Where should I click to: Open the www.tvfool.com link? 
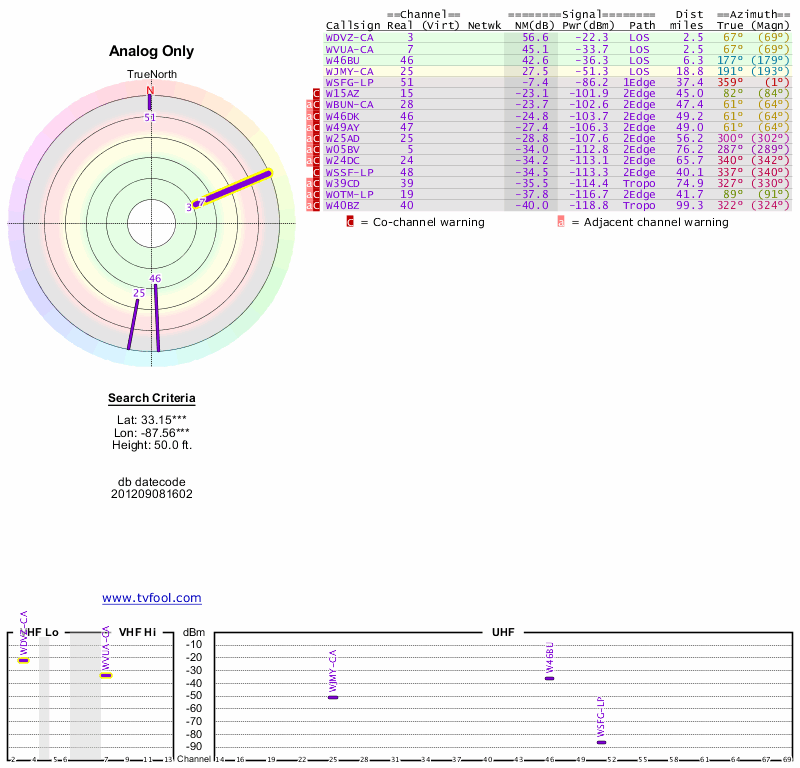152,598
